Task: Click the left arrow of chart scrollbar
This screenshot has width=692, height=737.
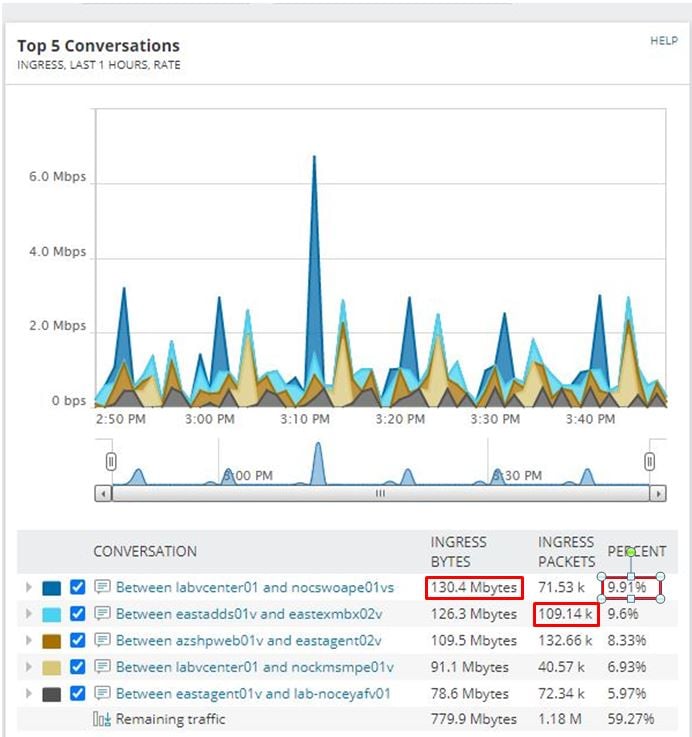Action: click(x=103, y=494)
